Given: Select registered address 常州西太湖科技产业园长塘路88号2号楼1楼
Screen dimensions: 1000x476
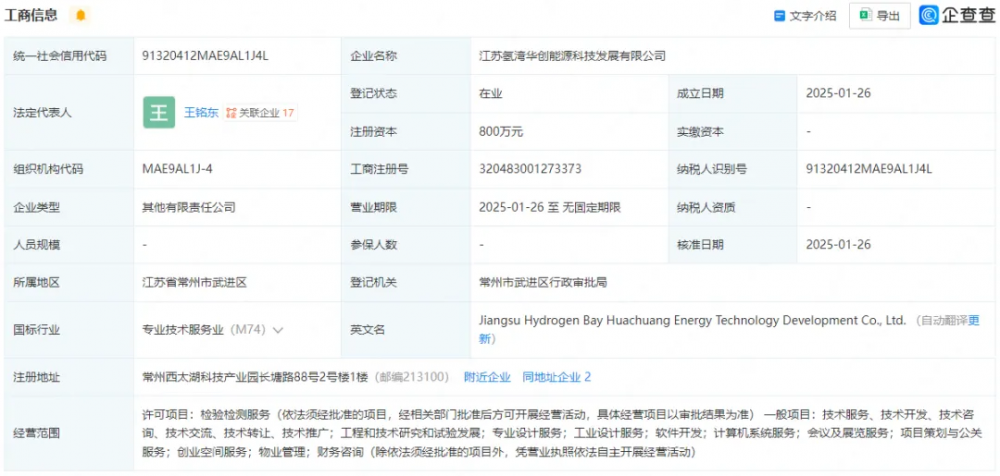Looking at the screenshot, I should [x=255, y=377].
